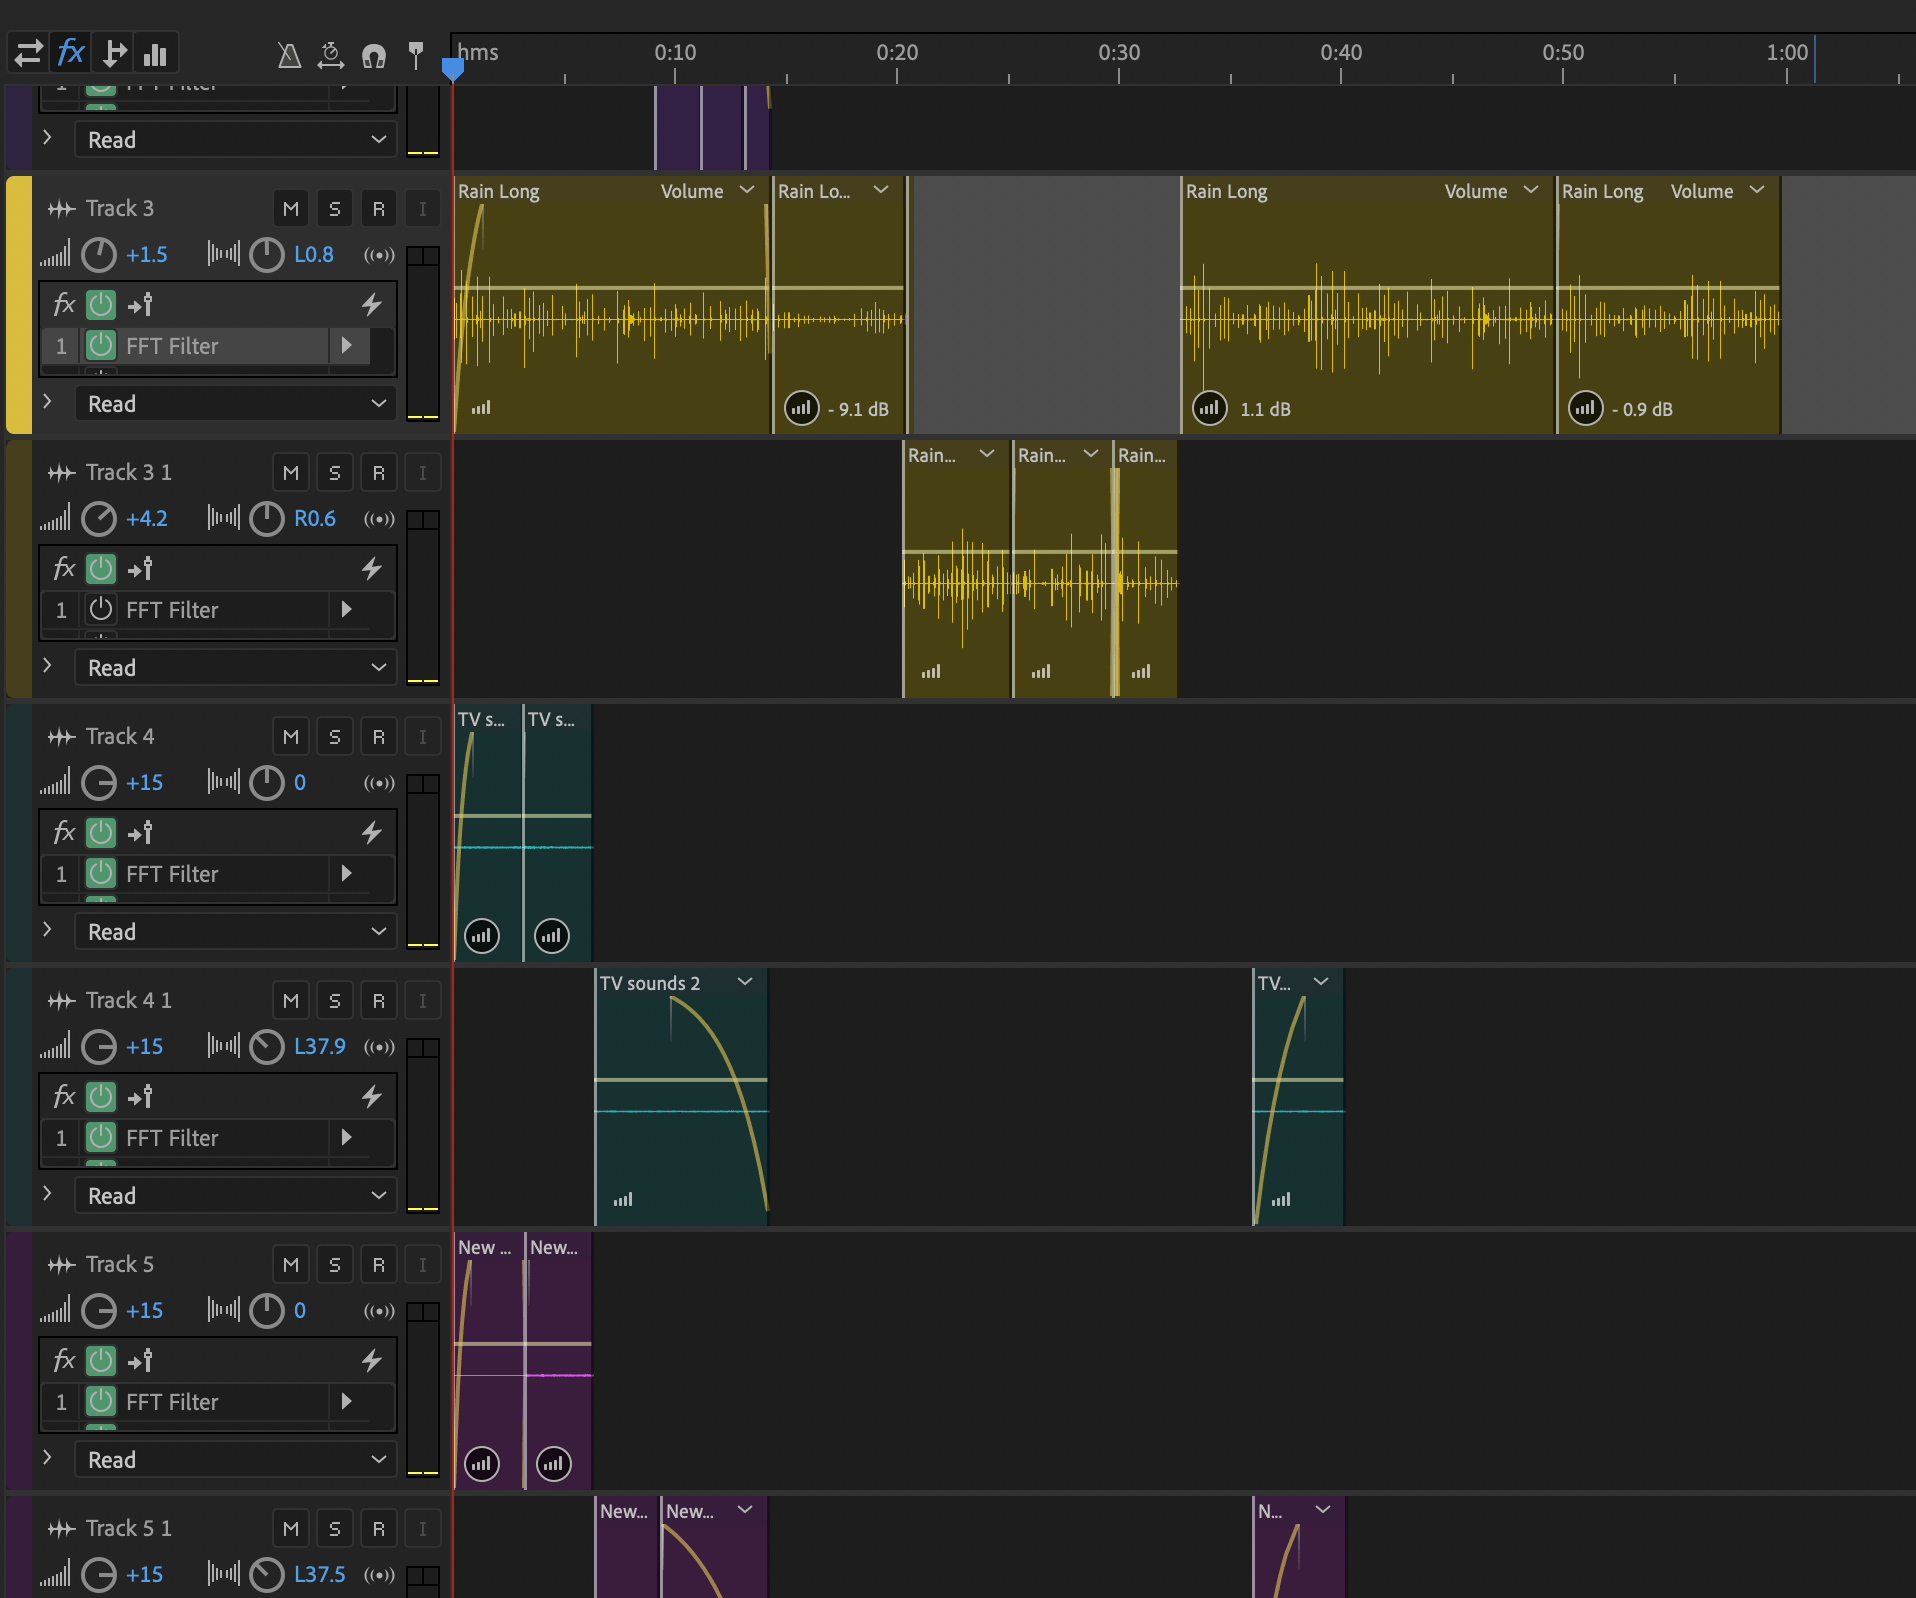Click the volume badge on first Track 5 clip
This screenshot has height=1598, width=1916.
(482, 1464)
